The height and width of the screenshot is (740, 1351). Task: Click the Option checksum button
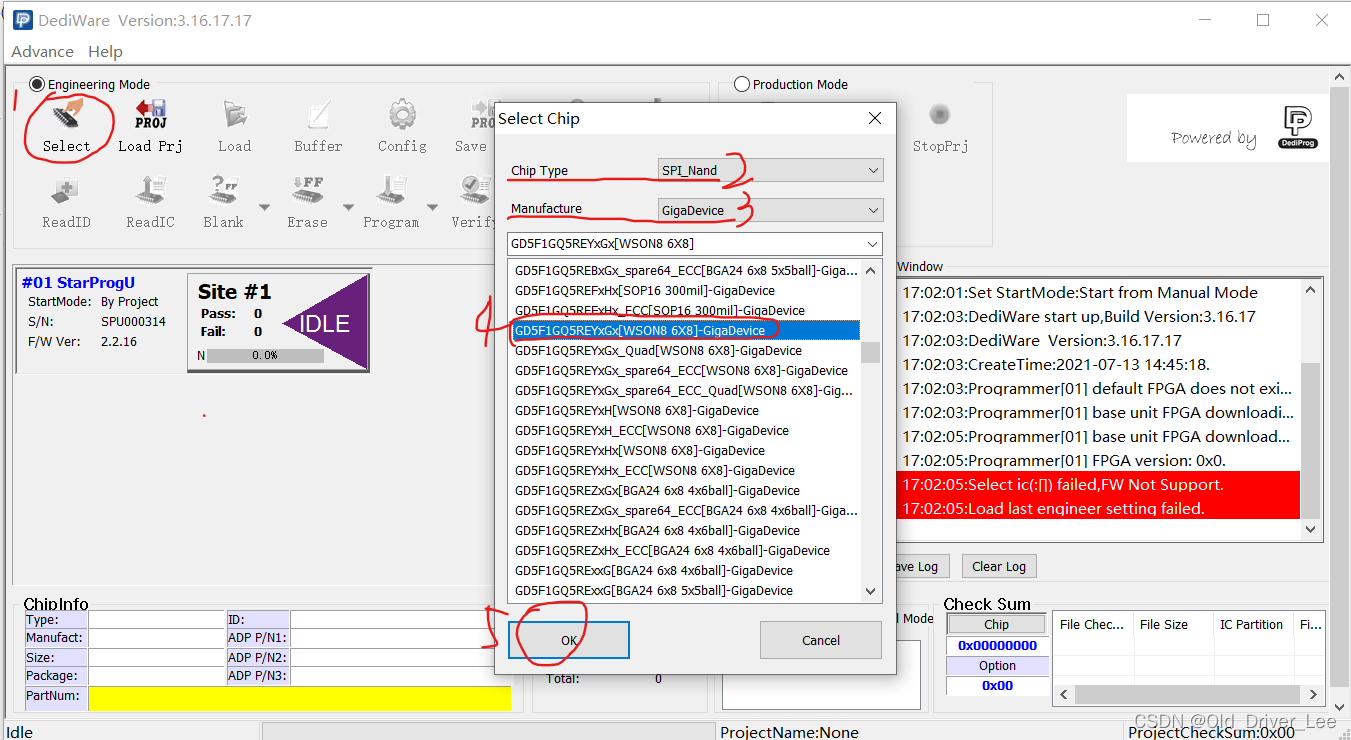[997, 666]
